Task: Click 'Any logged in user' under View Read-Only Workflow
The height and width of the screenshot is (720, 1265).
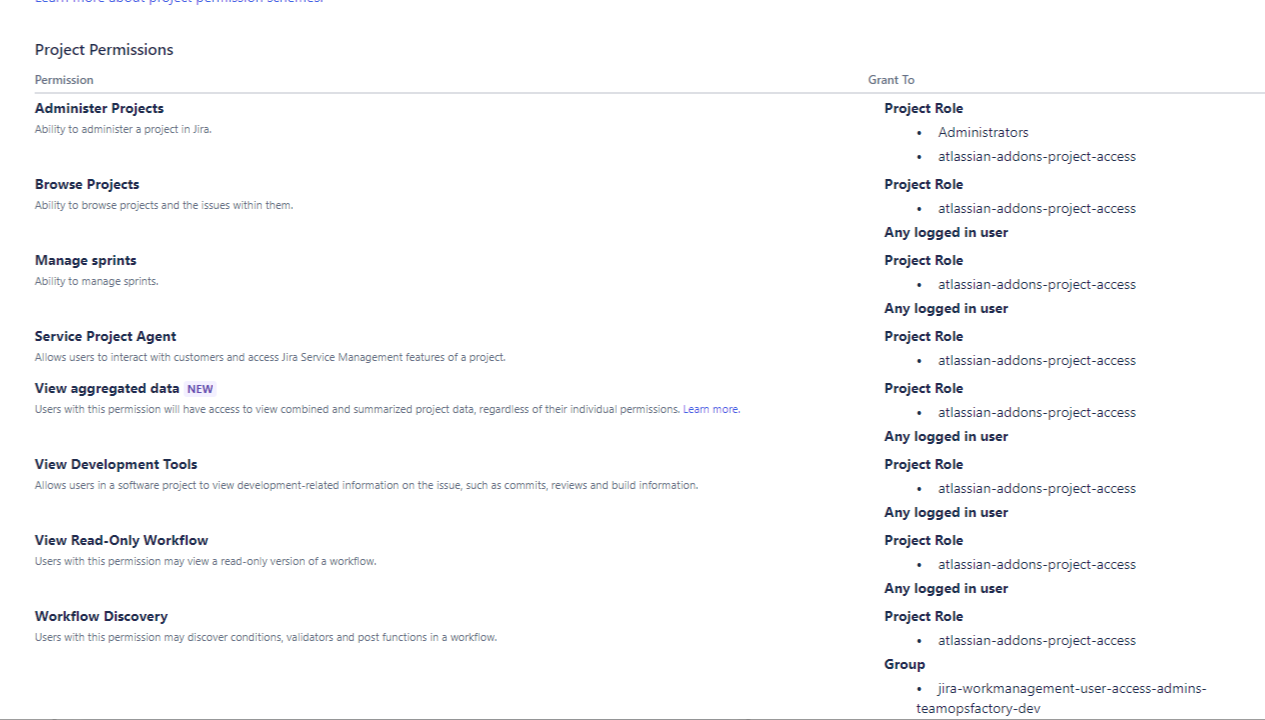Action: (946, 588)
